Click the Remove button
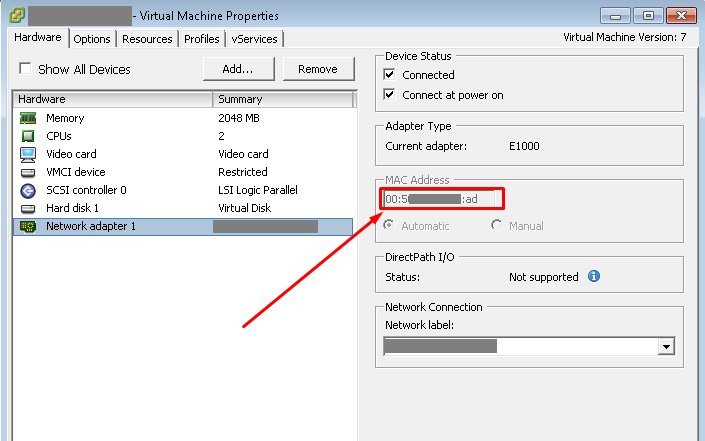 click(317, 69)
